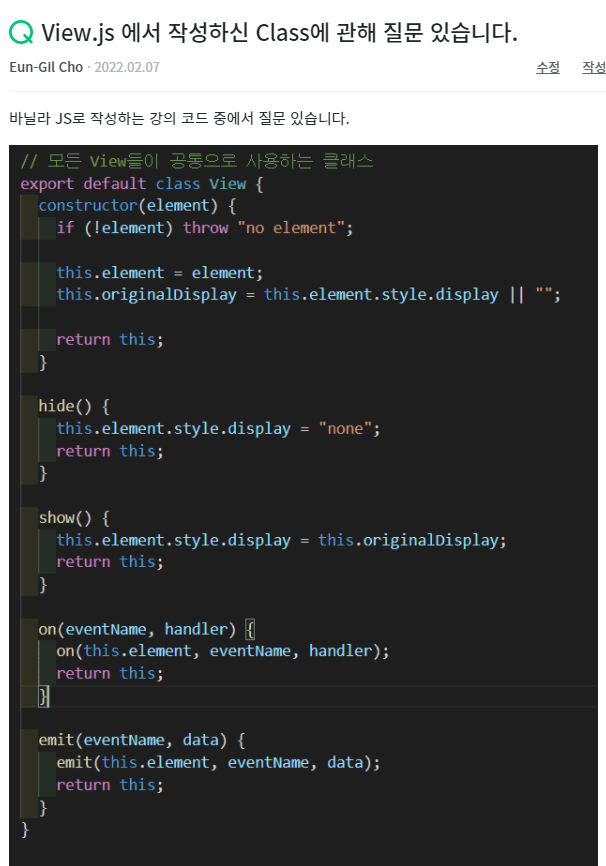The width and height of the screenshot is (606, 866).
Task: Click 'return this;' inside the constructor
Action: 110,340
